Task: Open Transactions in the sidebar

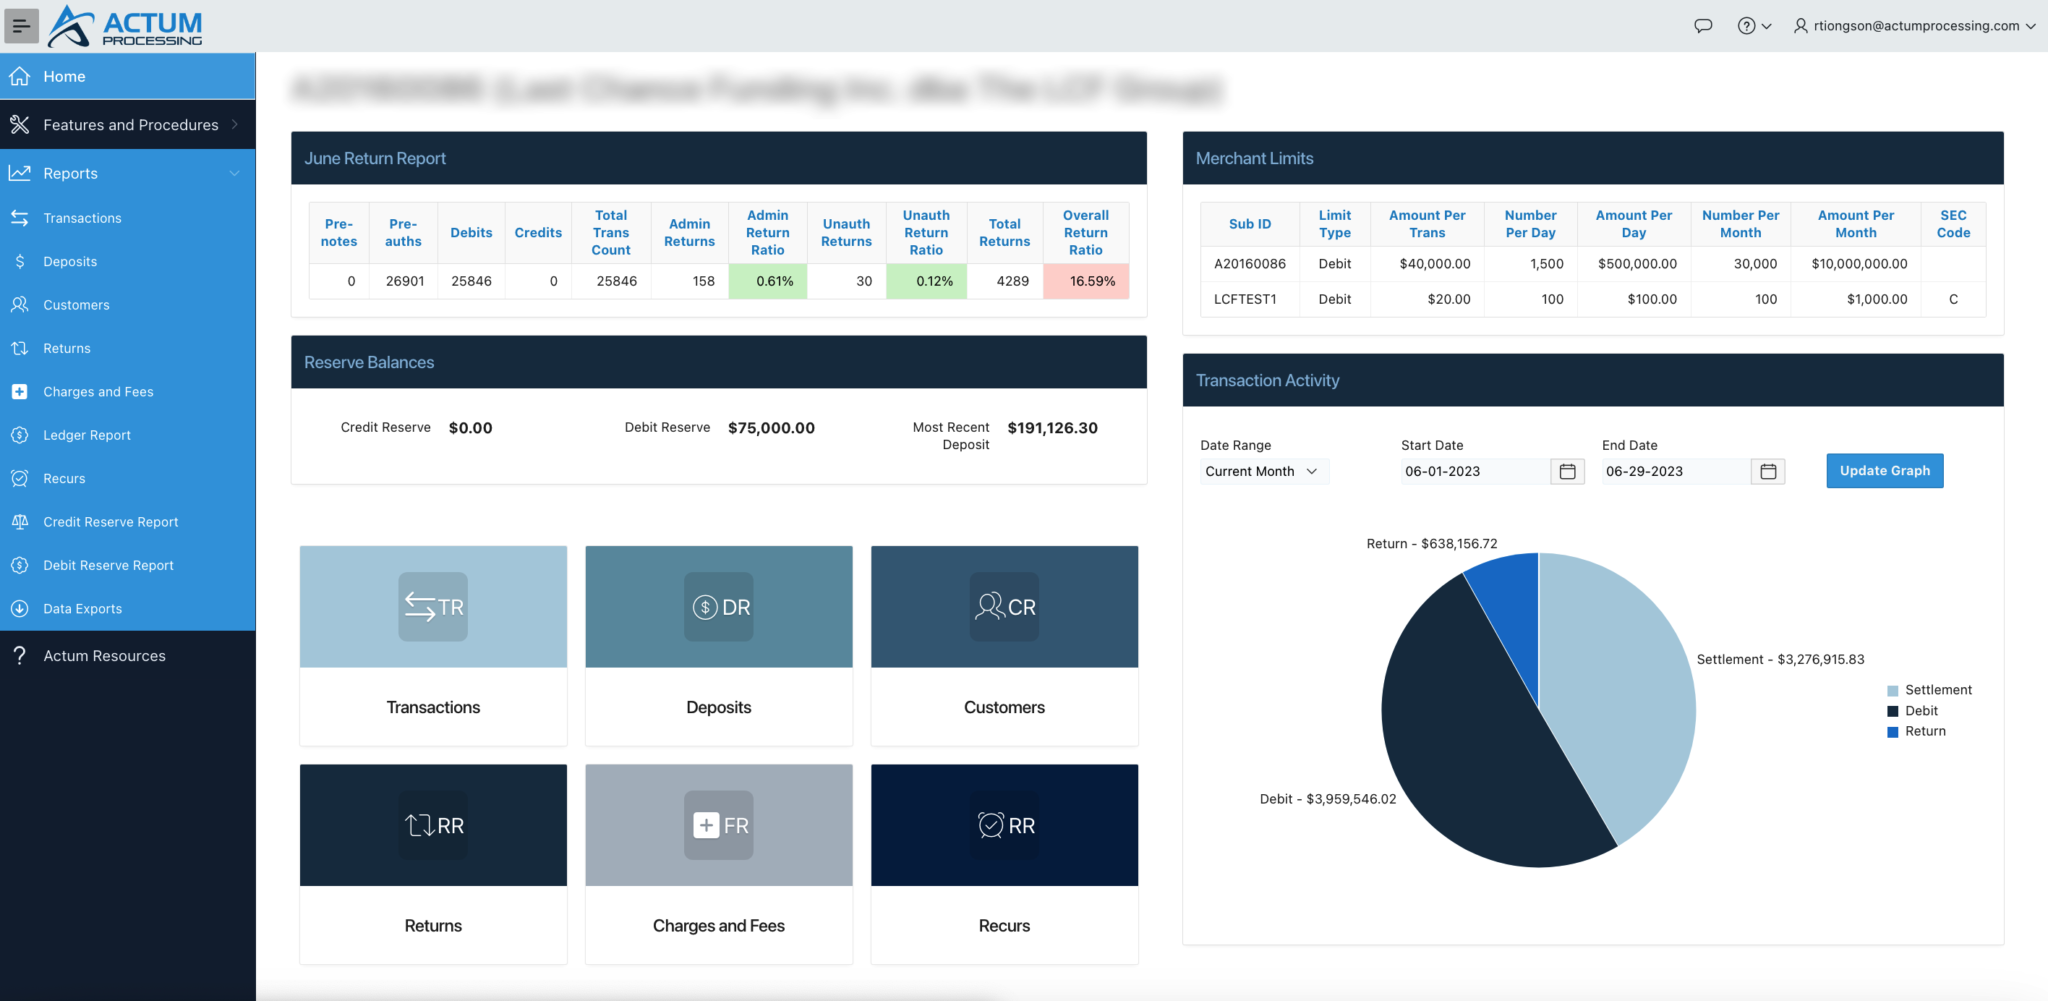Action: (x=128, y=218)
